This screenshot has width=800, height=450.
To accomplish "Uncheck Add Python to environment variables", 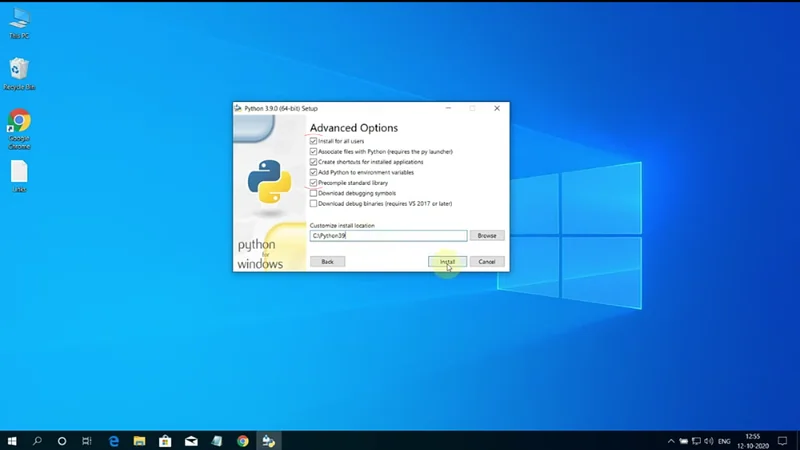I will point(314,173).
